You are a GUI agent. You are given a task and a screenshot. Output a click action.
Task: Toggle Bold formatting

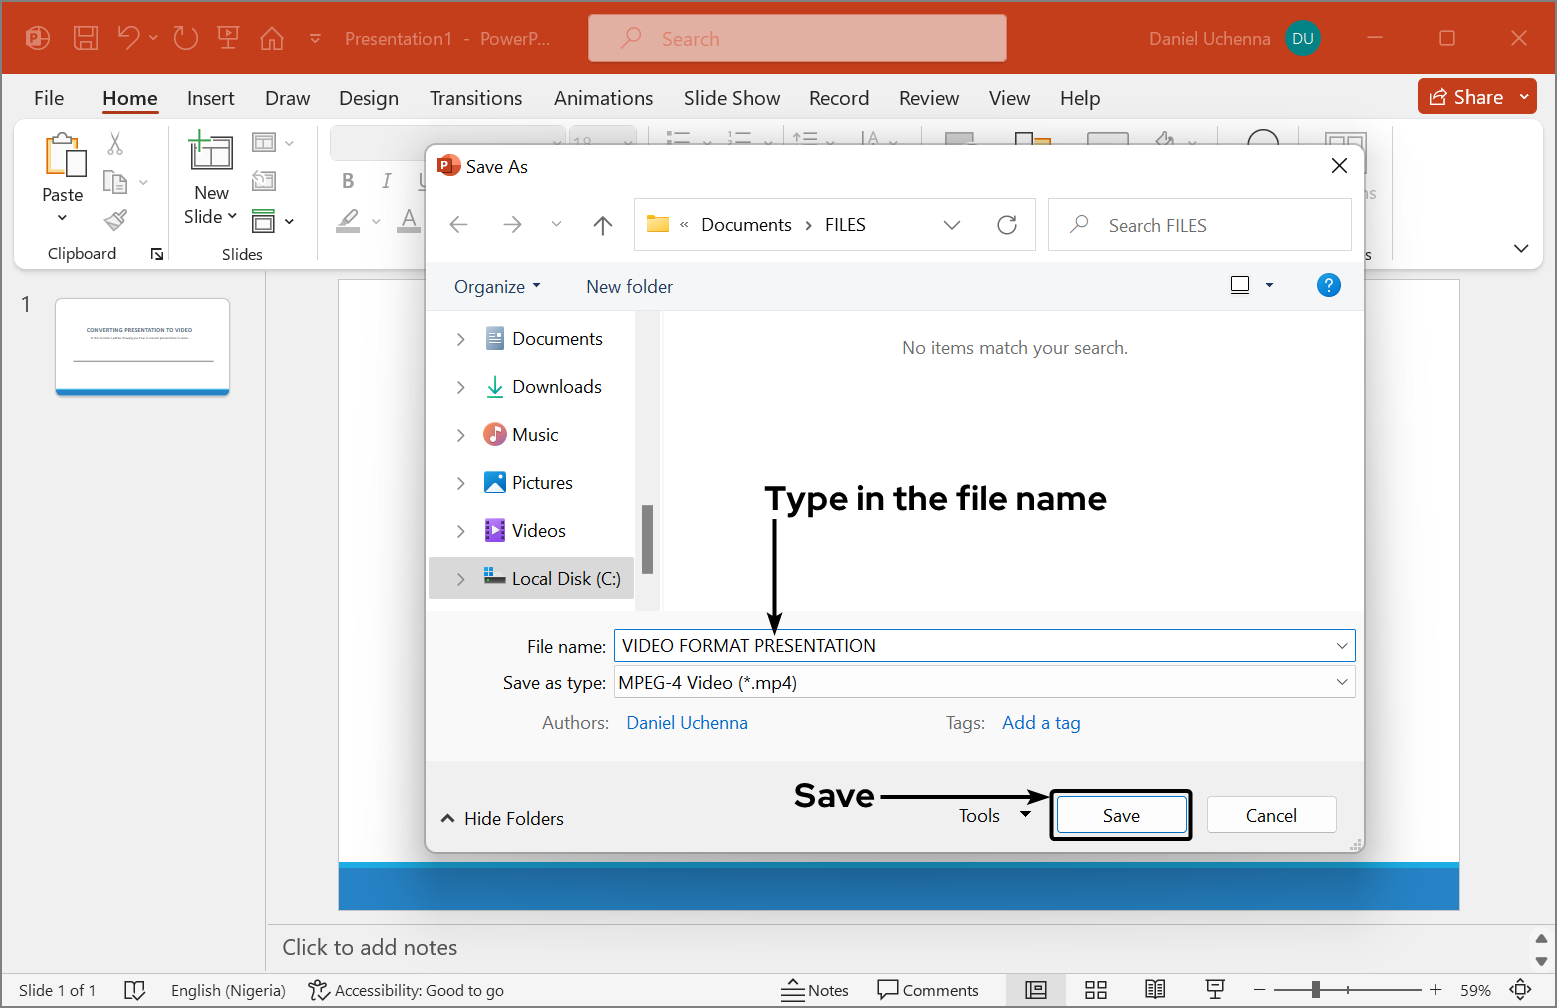(347, 181)
